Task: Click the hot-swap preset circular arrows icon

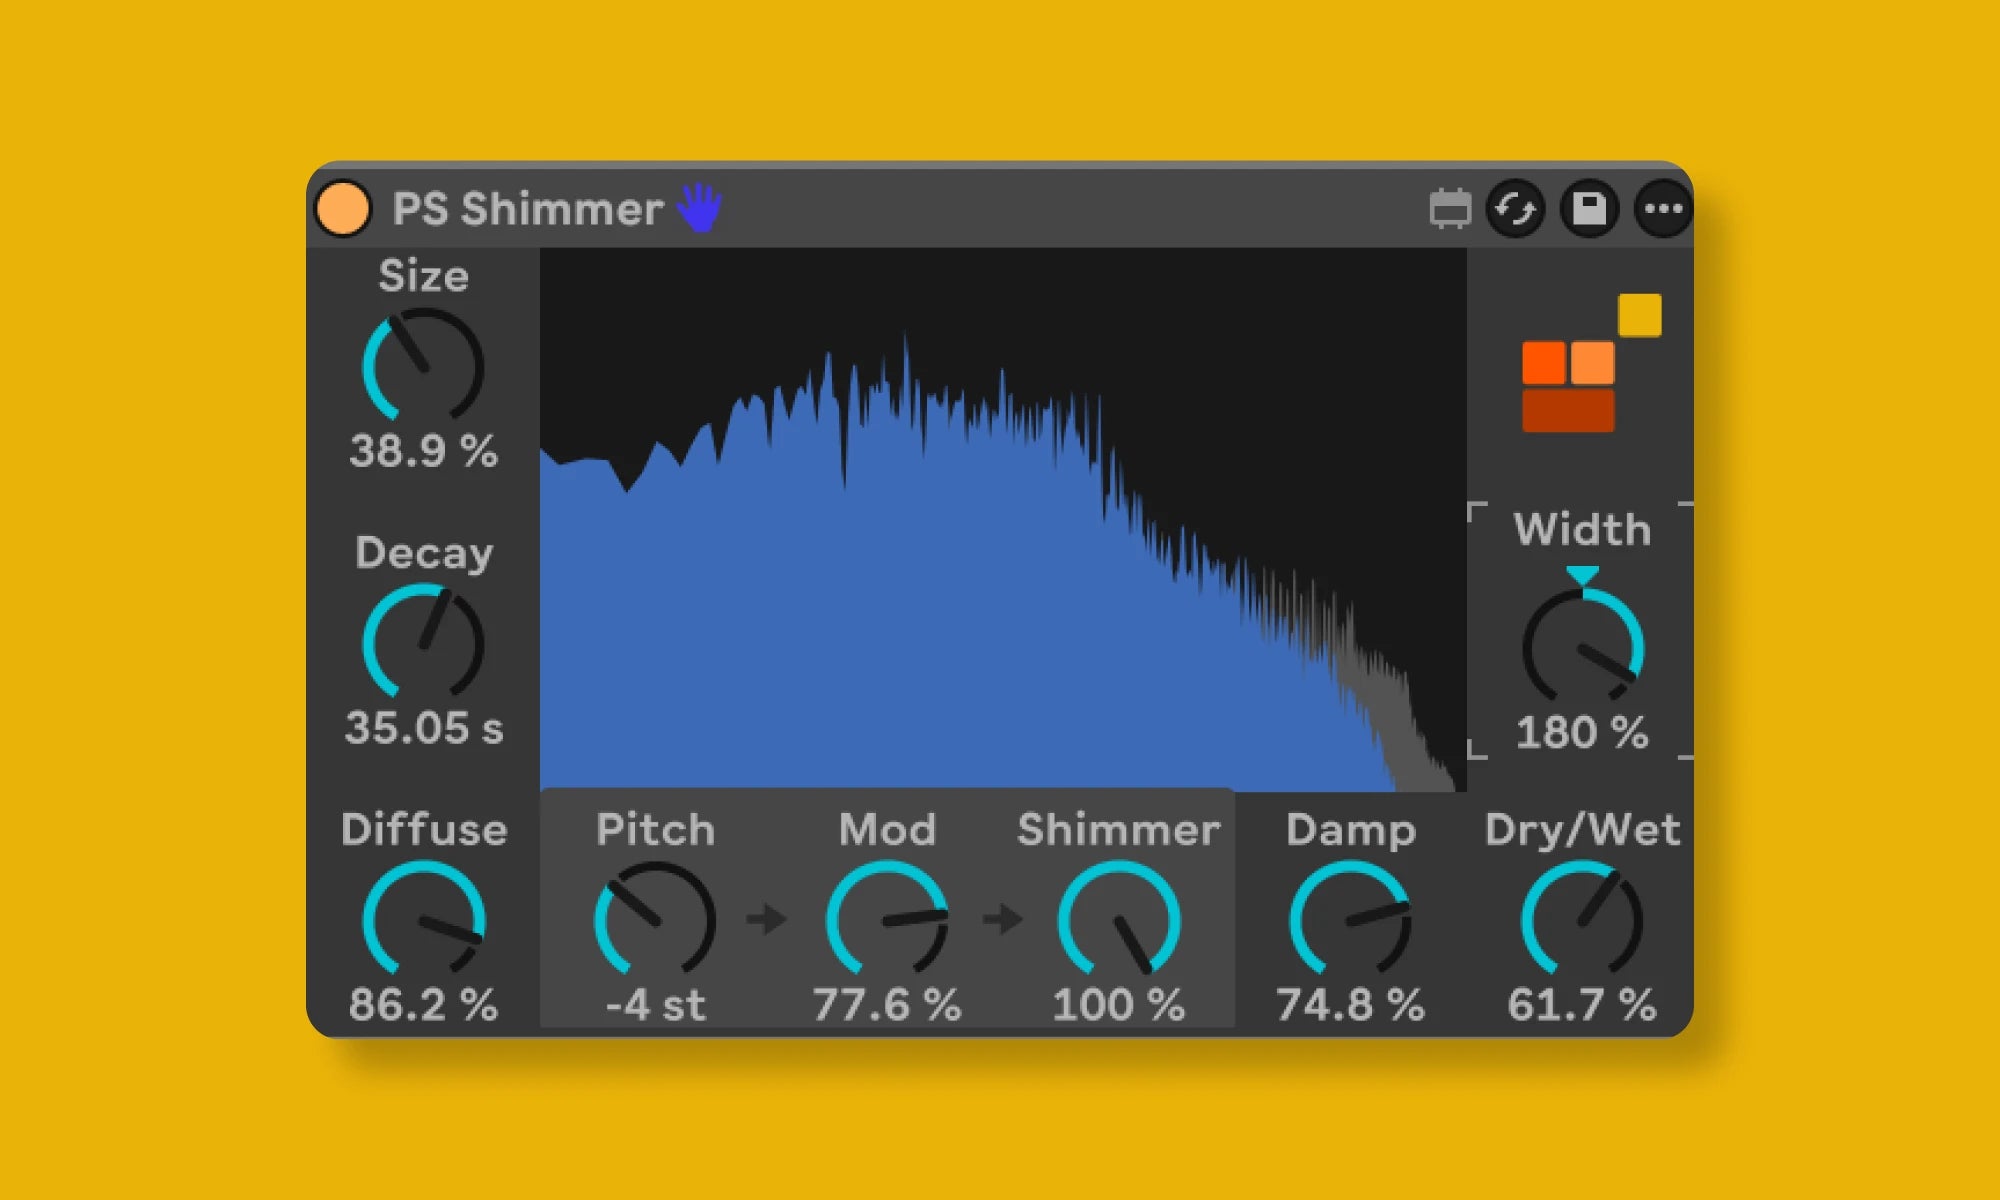Action: [x=1515, y=209]
